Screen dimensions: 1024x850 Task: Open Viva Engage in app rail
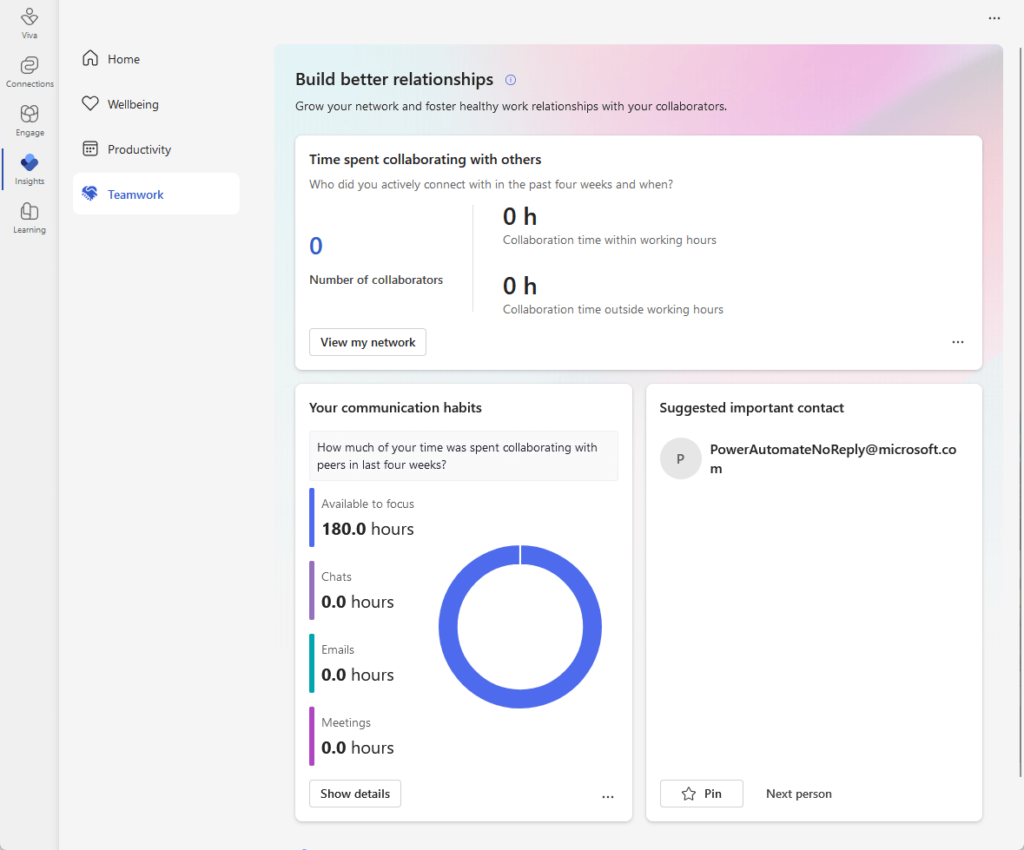point(29,120)
